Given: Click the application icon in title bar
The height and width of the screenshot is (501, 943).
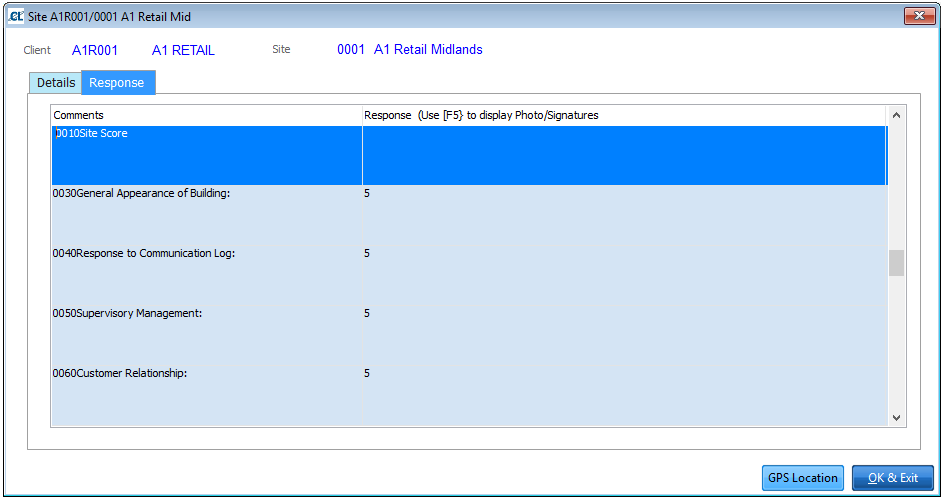Looking at the screenshot, I should pos(16,16).
